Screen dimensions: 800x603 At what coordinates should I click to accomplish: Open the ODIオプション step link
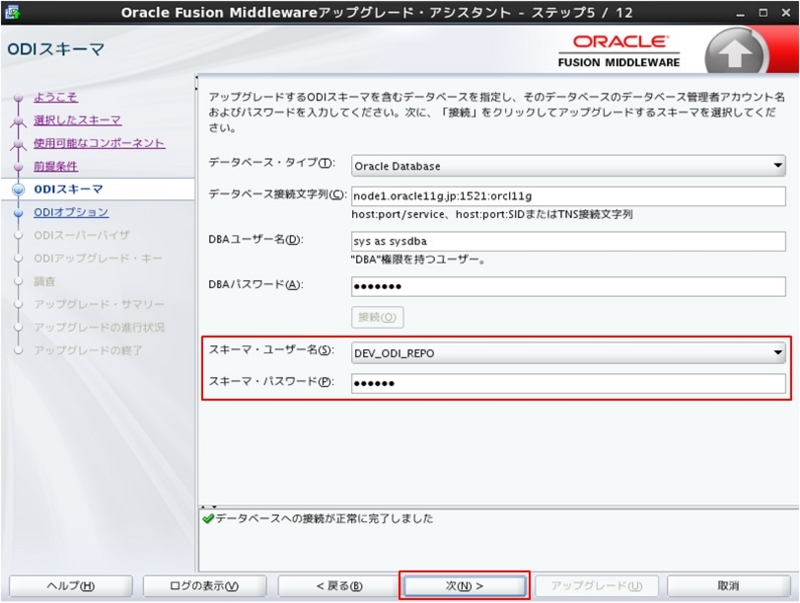(71, 212)
